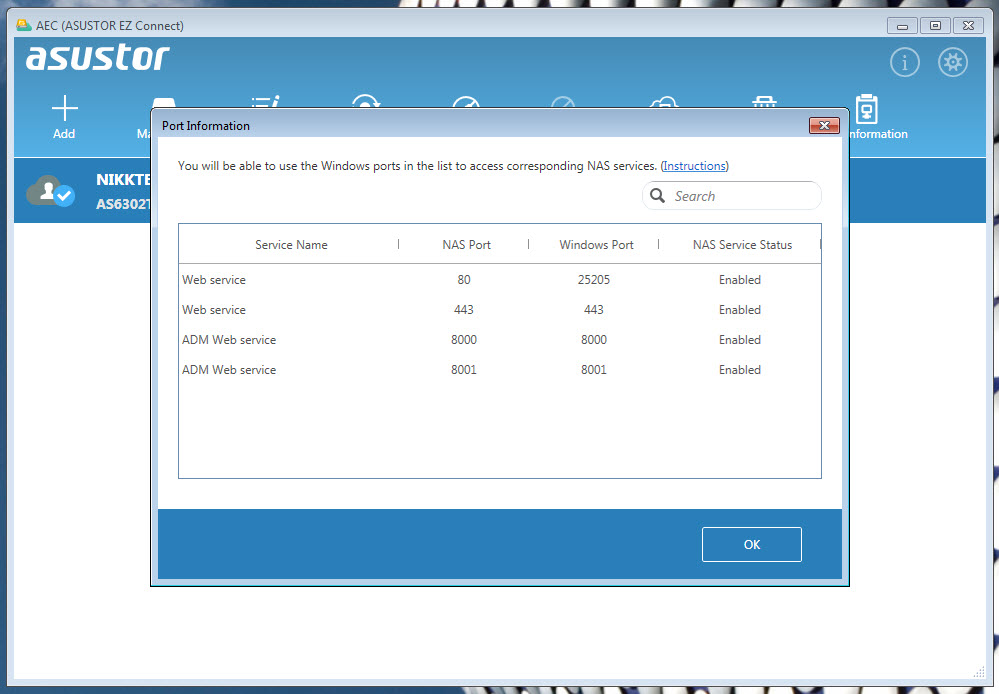The image size is (999, 694).
Task: Open the settings gear icon
Action: coord(952,62)
